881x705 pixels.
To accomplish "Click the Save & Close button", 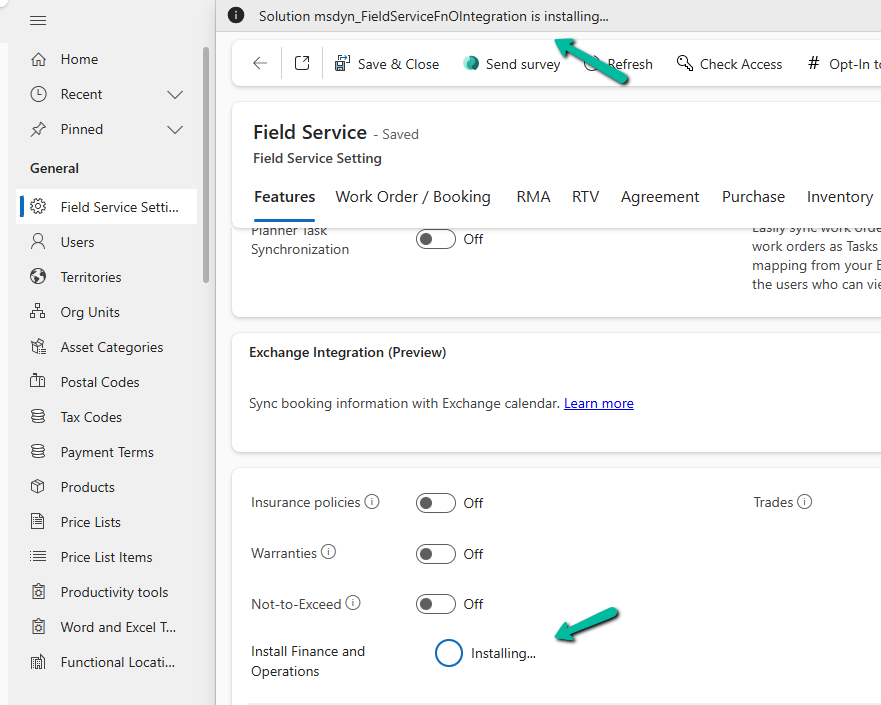I will pyautogui.click(x=386, y=64).
